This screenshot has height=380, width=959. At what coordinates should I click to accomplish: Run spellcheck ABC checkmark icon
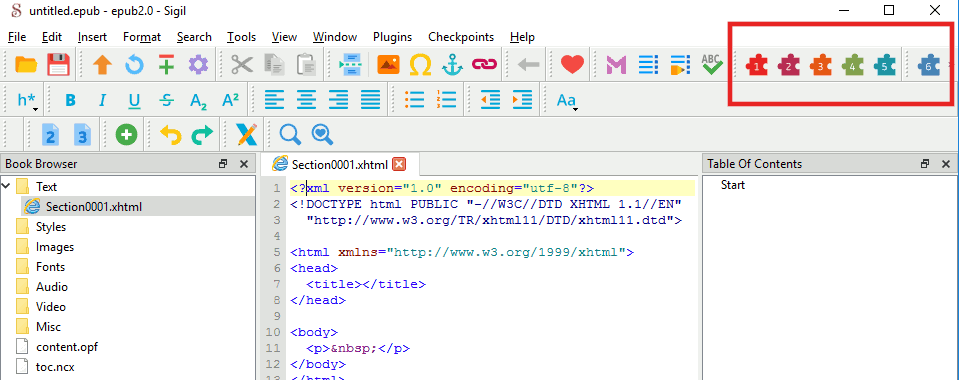[x=712, y=64]
